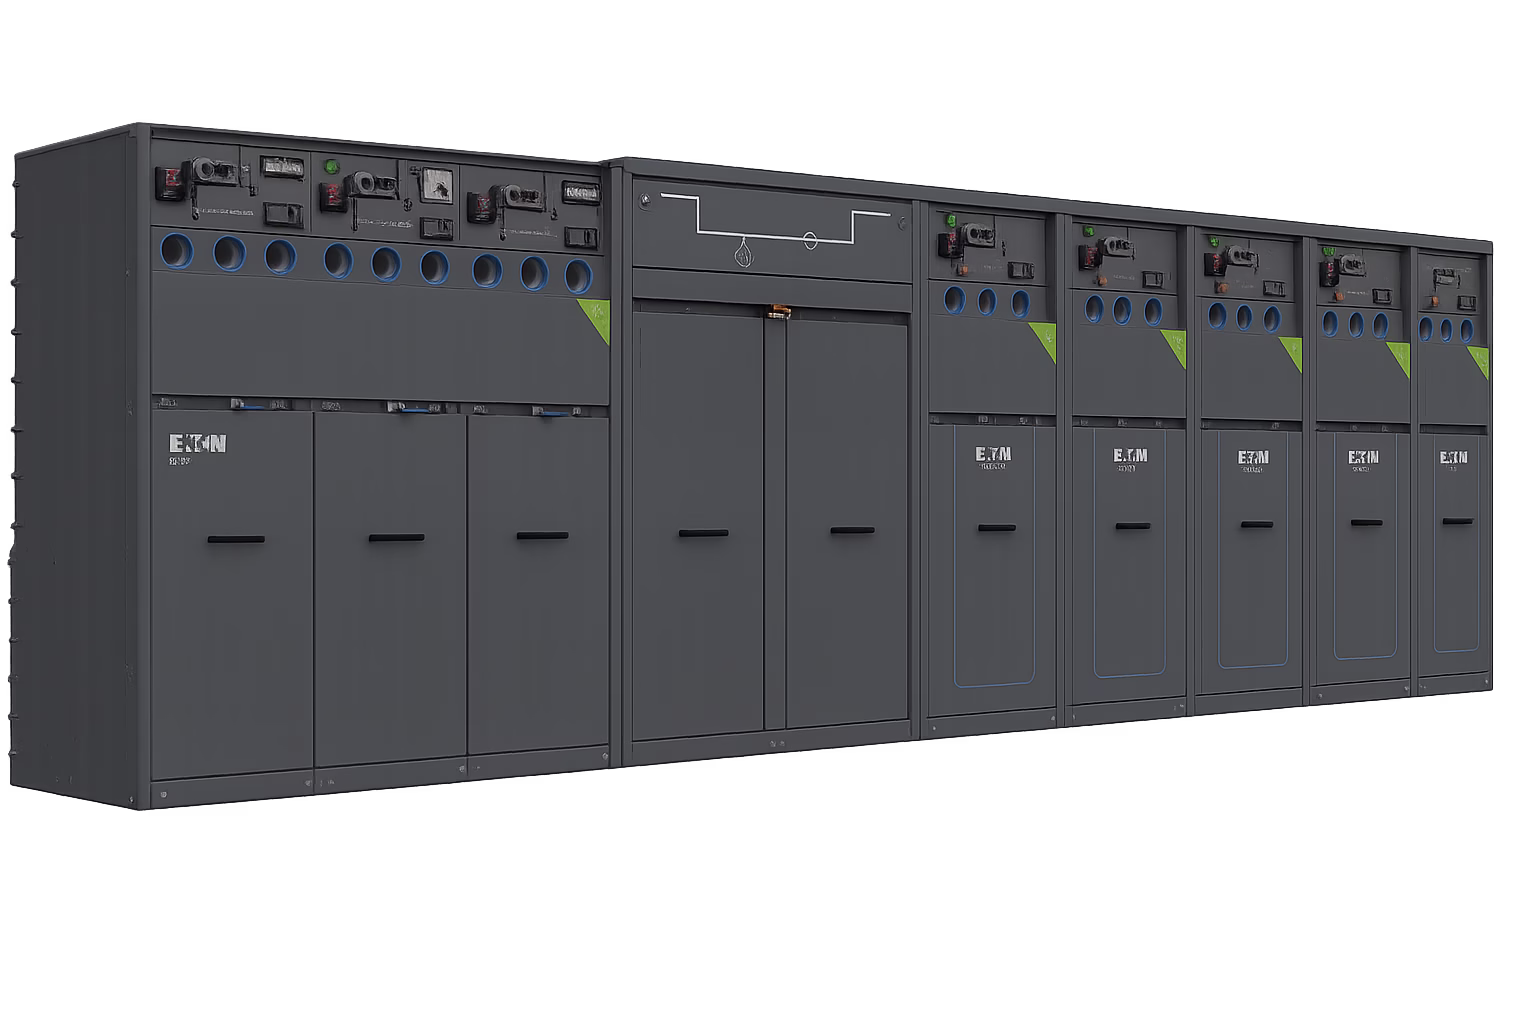Click the flame symbol on the center diagram
The width and height of the screenshot is (1536, 1024).
point(742,254)
